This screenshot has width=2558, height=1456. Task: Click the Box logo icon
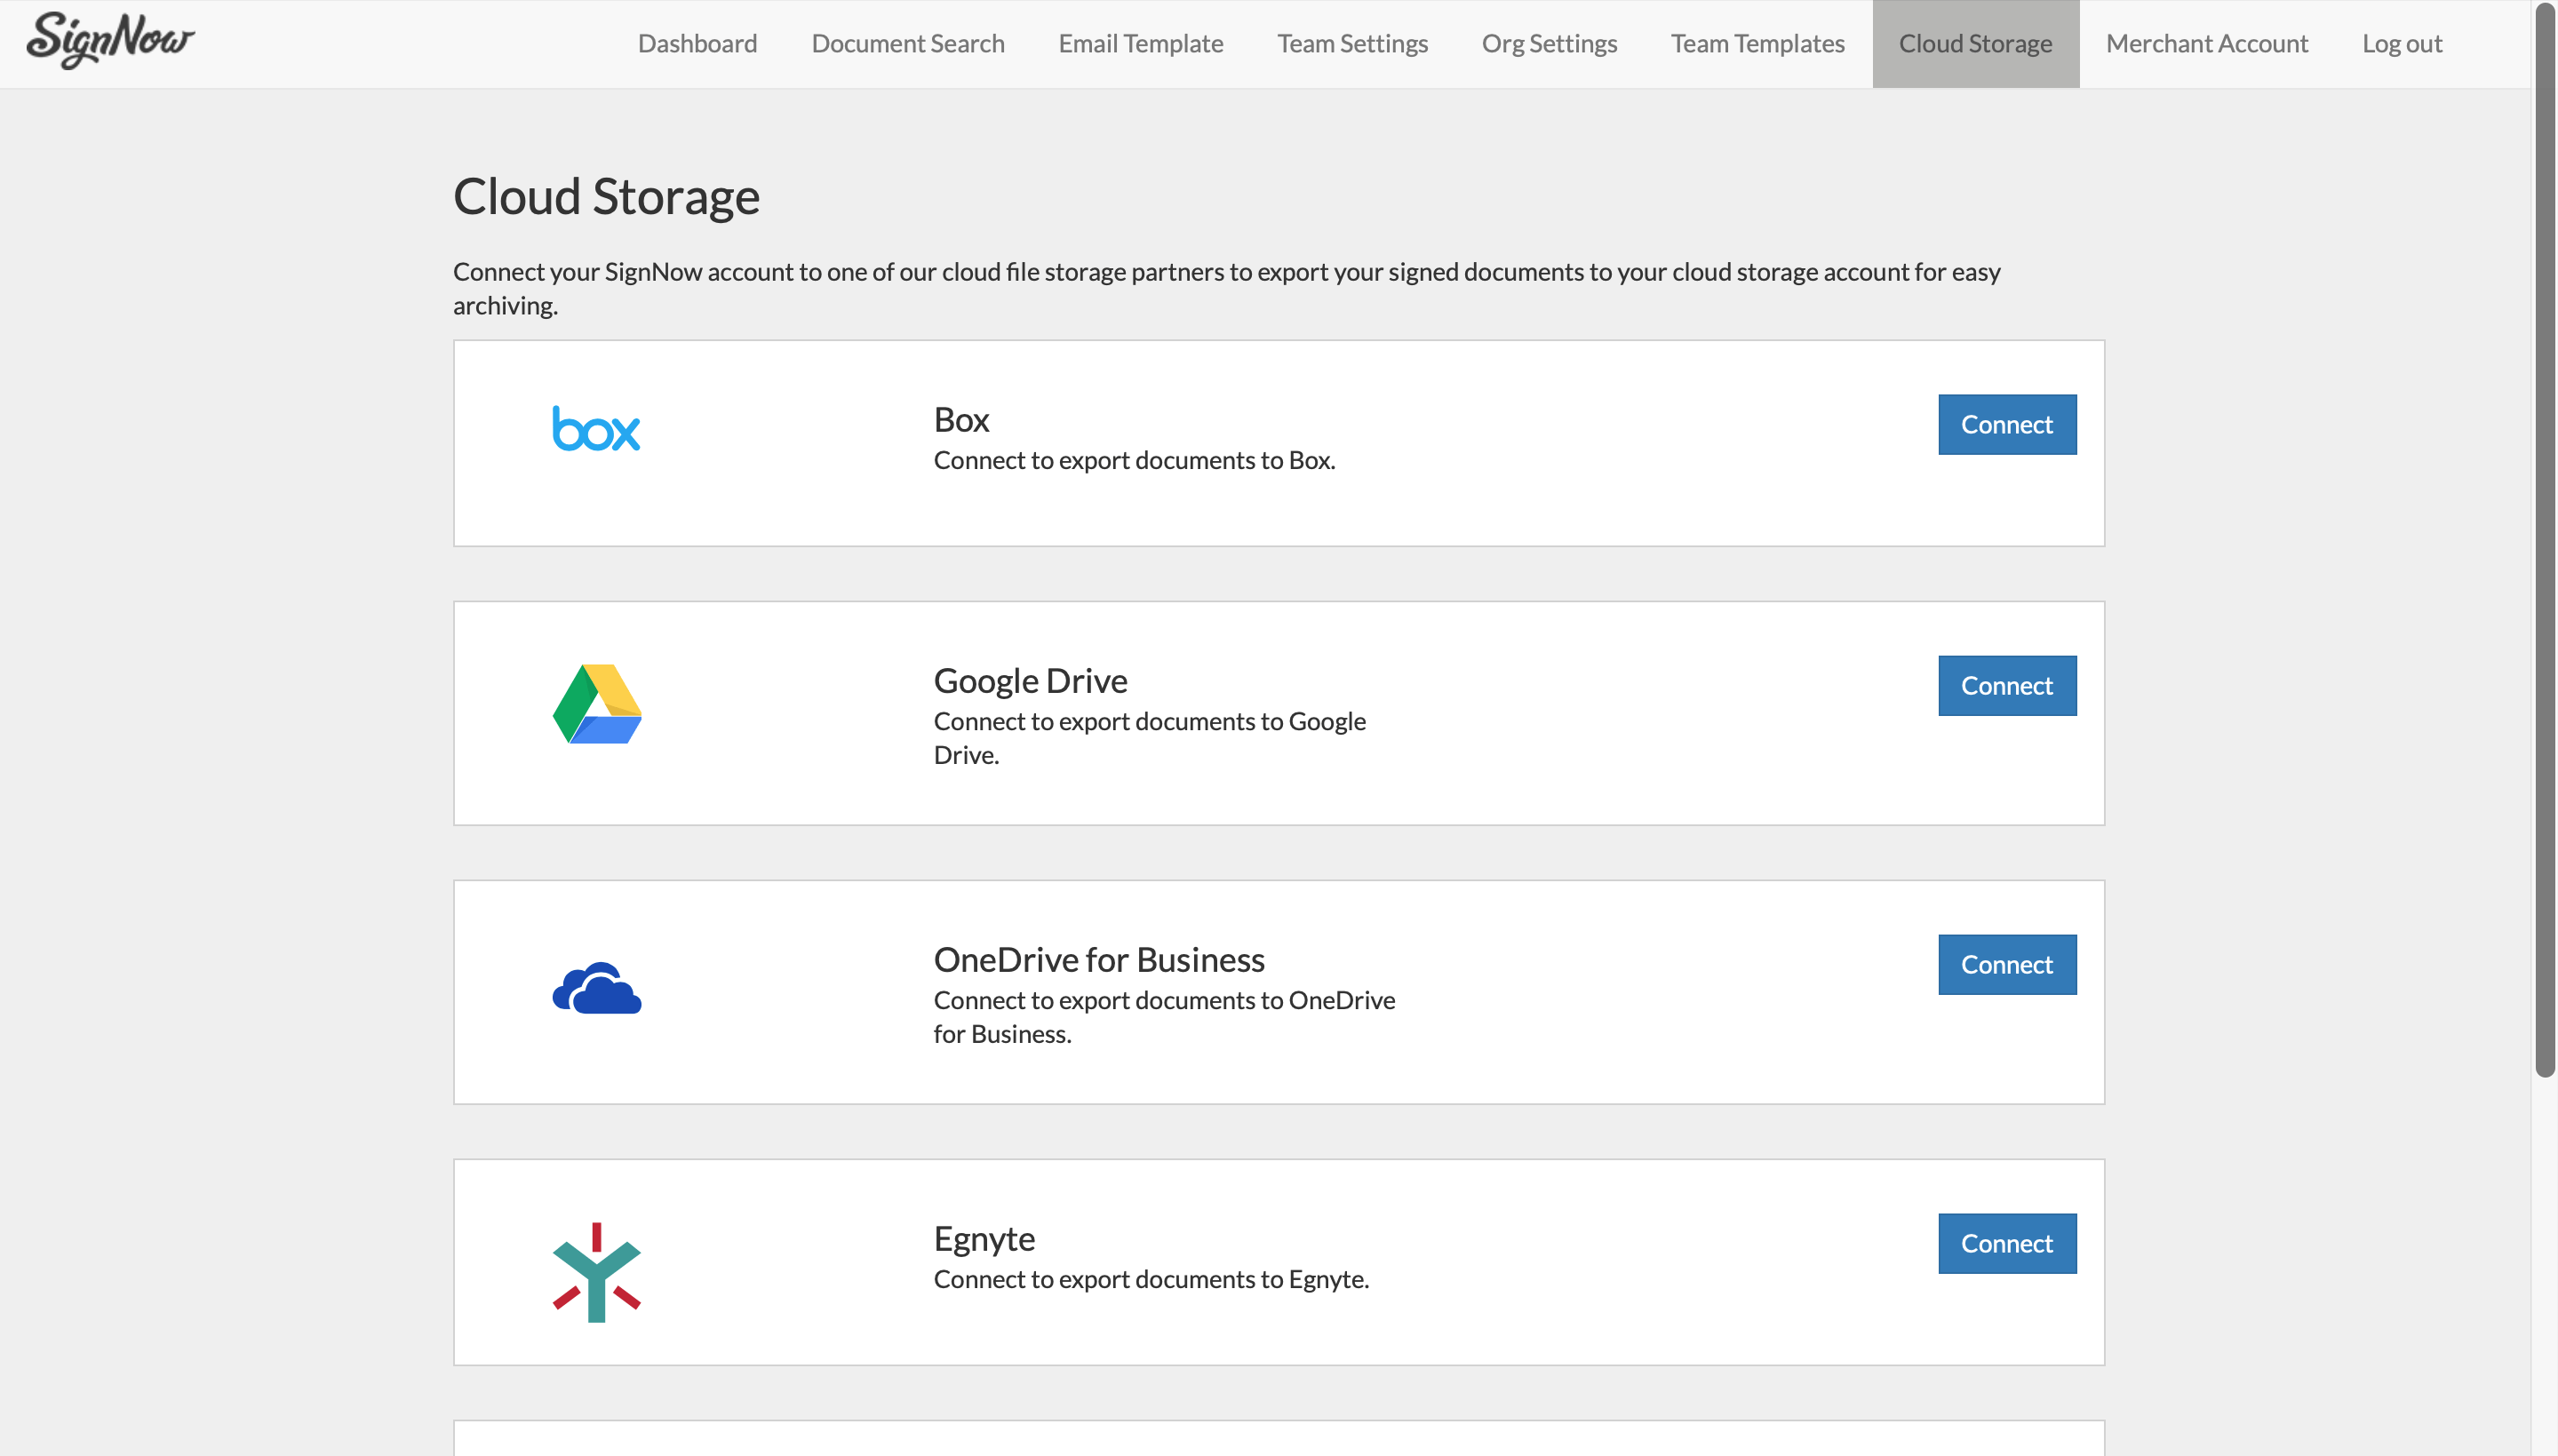pos(596,429)
